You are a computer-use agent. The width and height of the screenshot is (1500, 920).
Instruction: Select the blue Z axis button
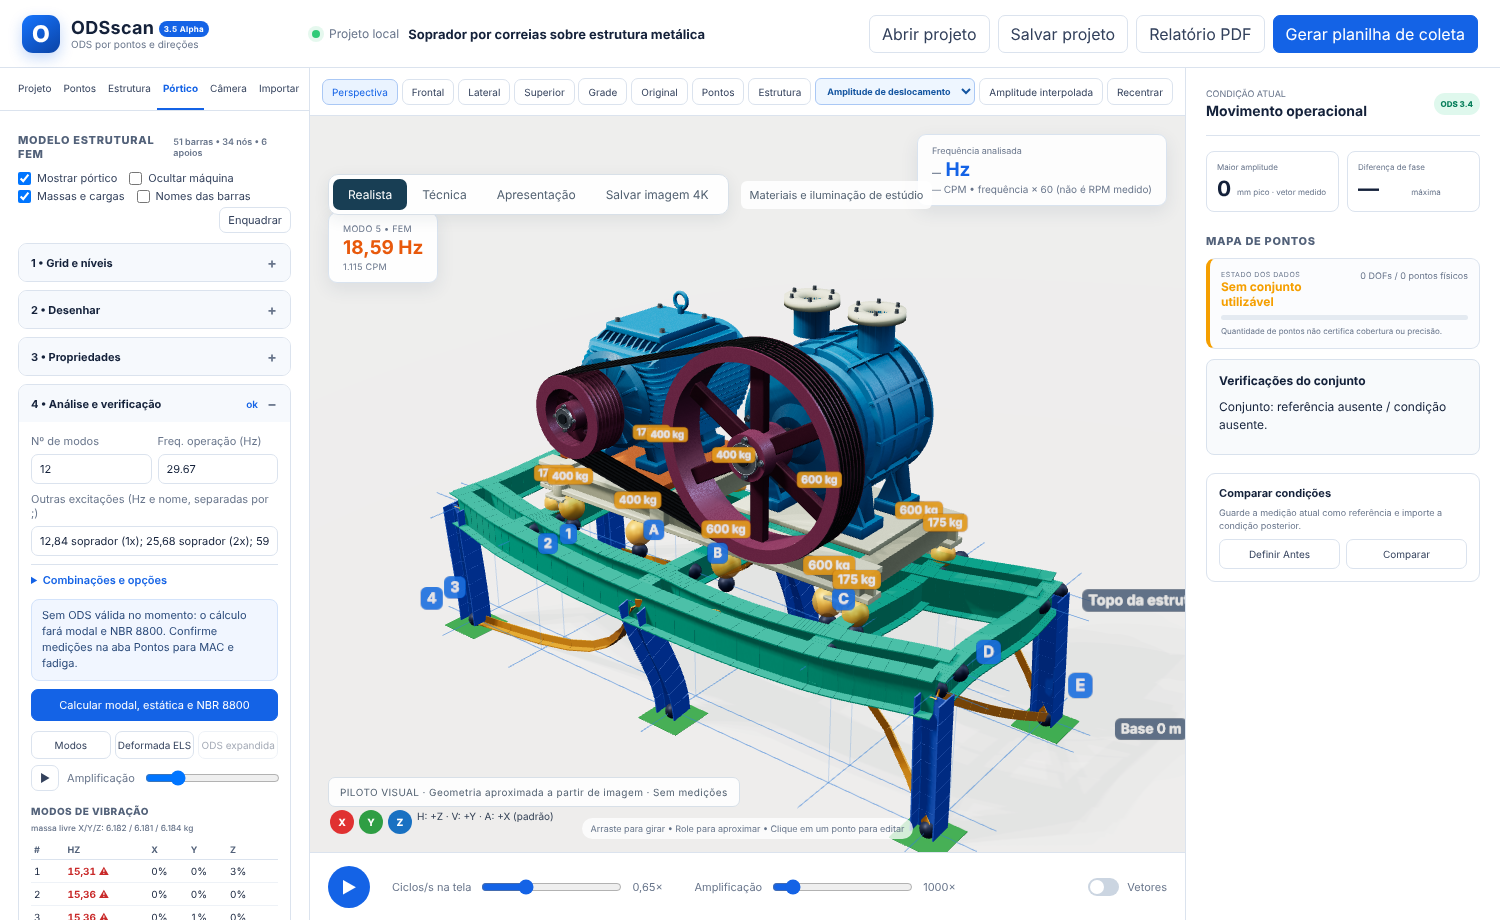coord(400,822)
